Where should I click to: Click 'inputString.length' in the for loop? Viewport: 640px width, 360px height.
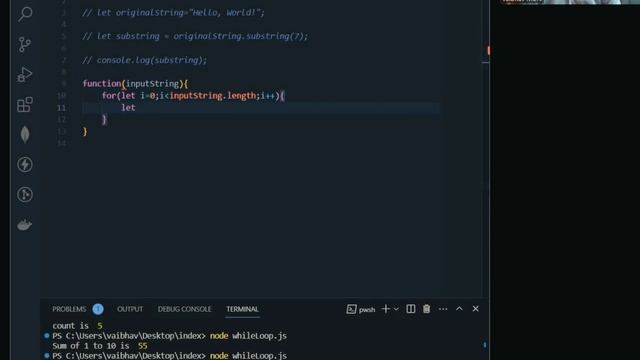pyautogui.click(x=213, y=96)
